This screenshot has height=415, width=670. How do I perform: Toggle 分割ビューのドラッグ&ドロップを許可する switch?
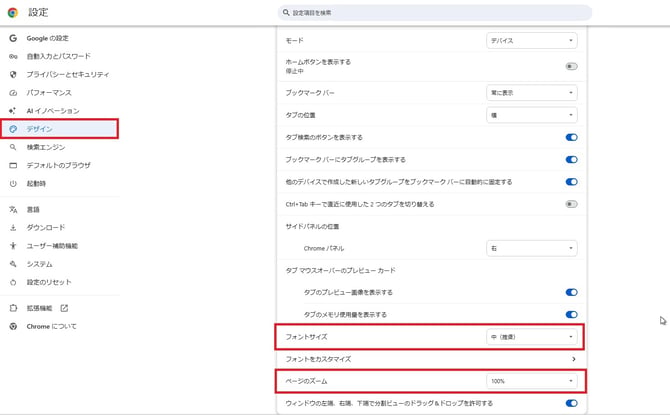571,403
